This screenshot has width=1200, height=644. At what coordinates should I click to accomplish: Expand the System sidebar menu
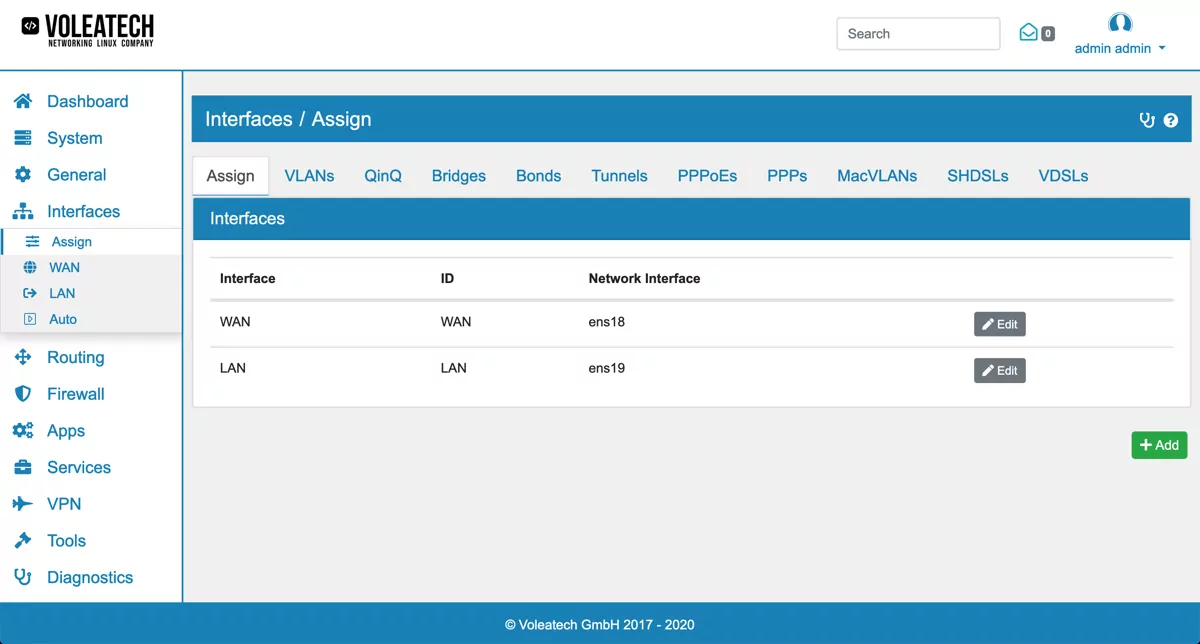74,138
